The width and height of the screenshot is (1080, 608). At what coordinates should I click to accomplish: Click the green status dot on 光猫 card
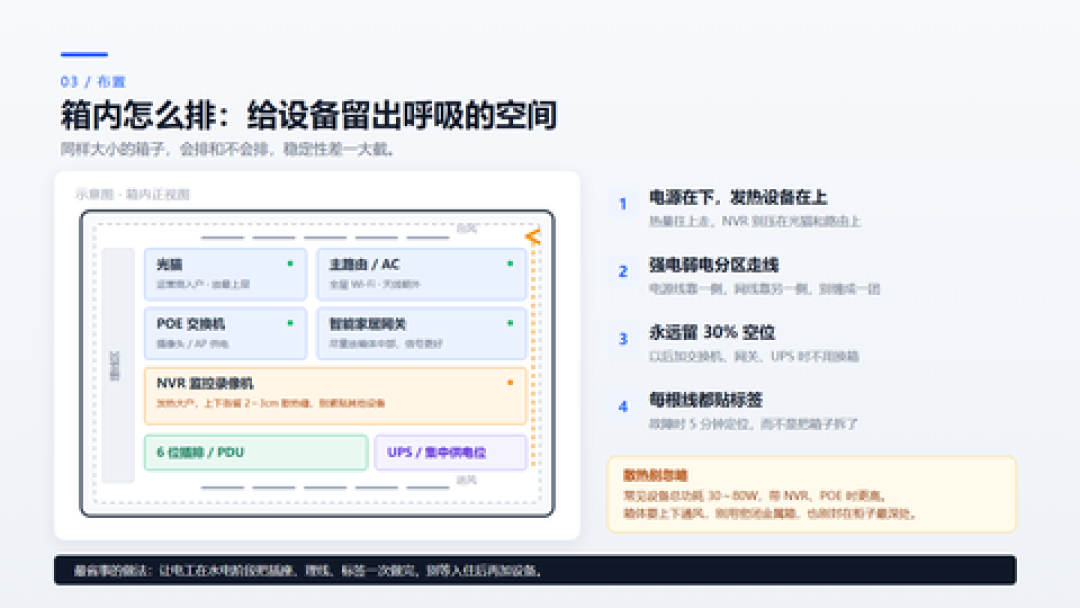click(290, 264)
